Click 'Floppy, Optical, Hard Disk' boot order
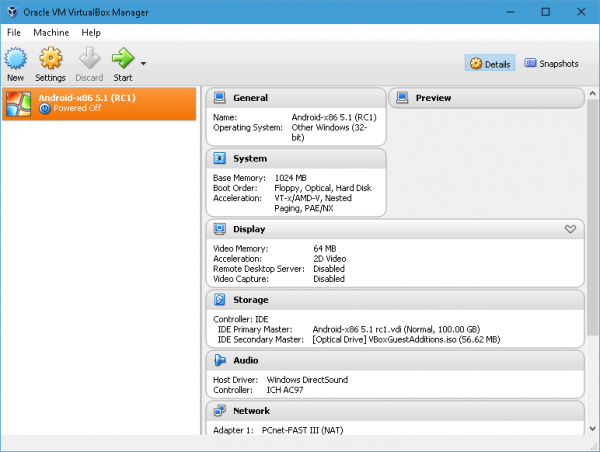 tap(323, 188)
